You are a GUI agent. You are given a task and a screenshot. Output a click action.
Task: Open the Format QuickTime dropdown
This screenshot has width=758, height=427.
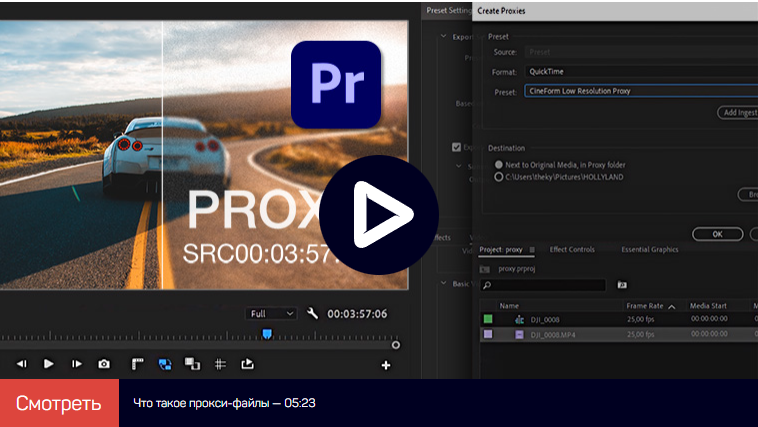(x=636, y=72)
